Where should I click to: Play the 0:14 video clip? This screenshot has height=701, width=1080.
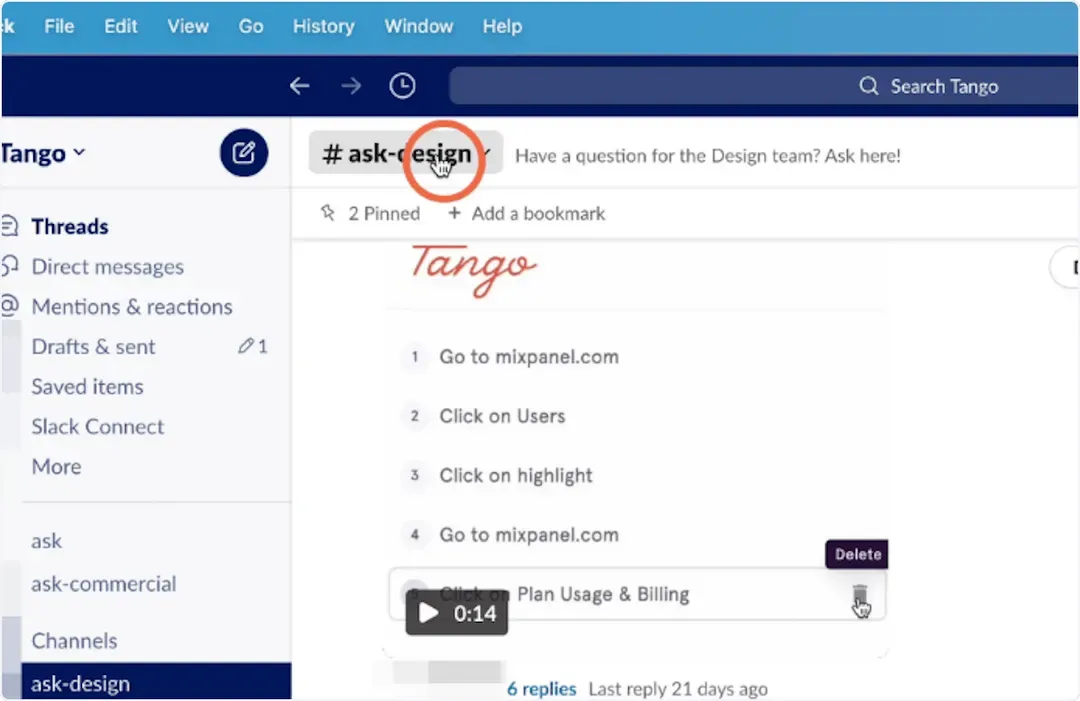coord(457,612)
